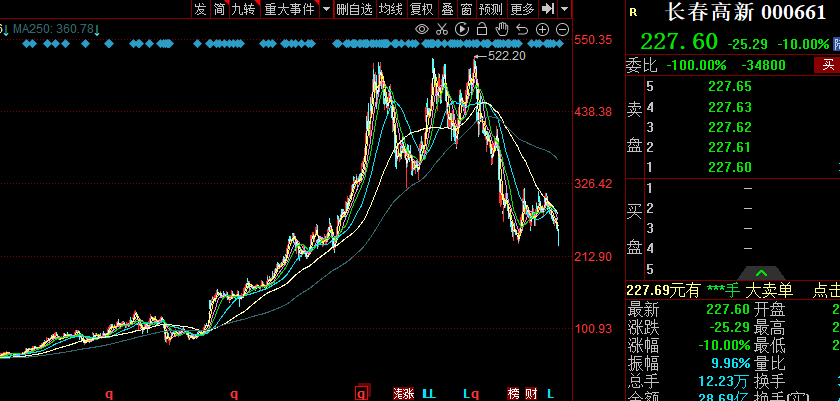840x401 pixels.
Task: Click the 550.35 price axis label
Action: coord(592,39)
